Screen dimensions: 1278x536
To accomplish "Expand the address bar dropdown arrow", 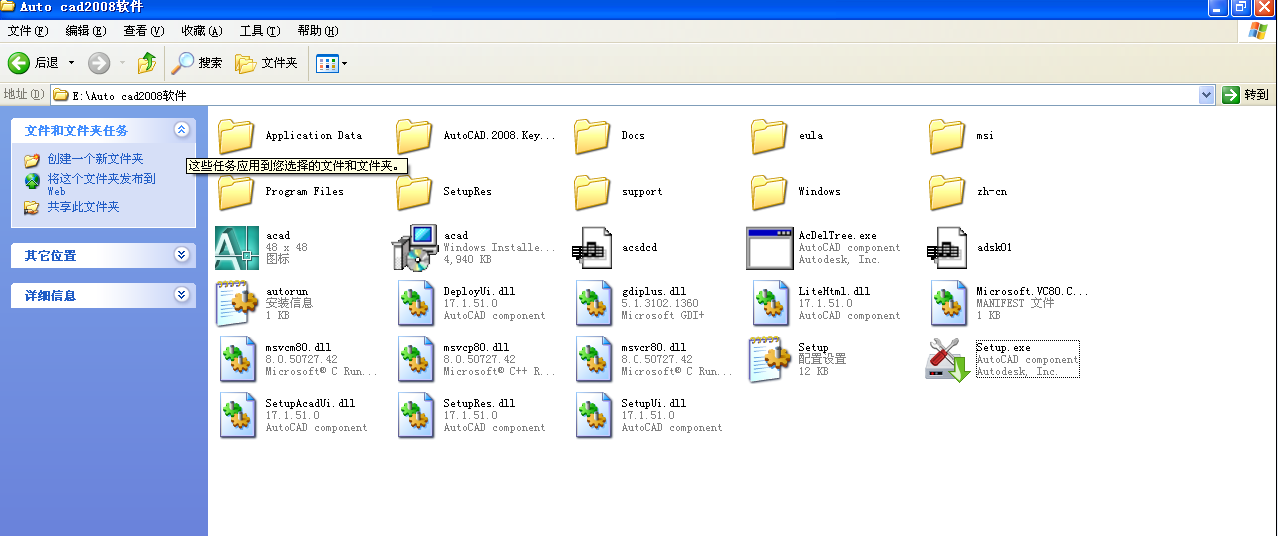I will [1207, 95].
